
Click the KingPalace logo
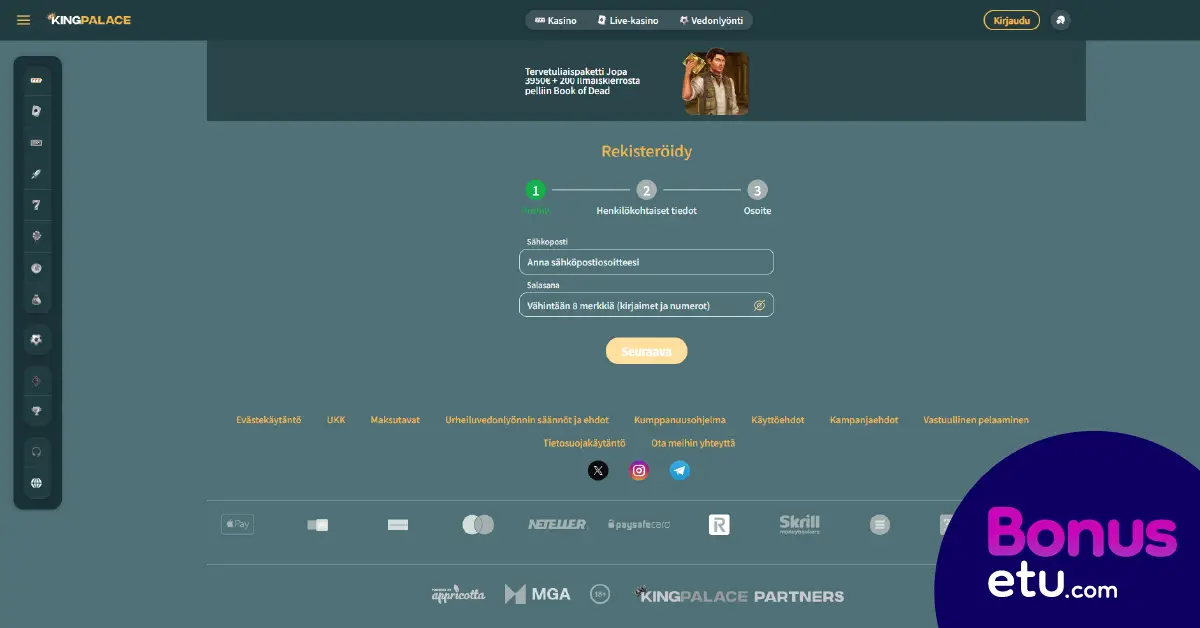tap(89, 20)
